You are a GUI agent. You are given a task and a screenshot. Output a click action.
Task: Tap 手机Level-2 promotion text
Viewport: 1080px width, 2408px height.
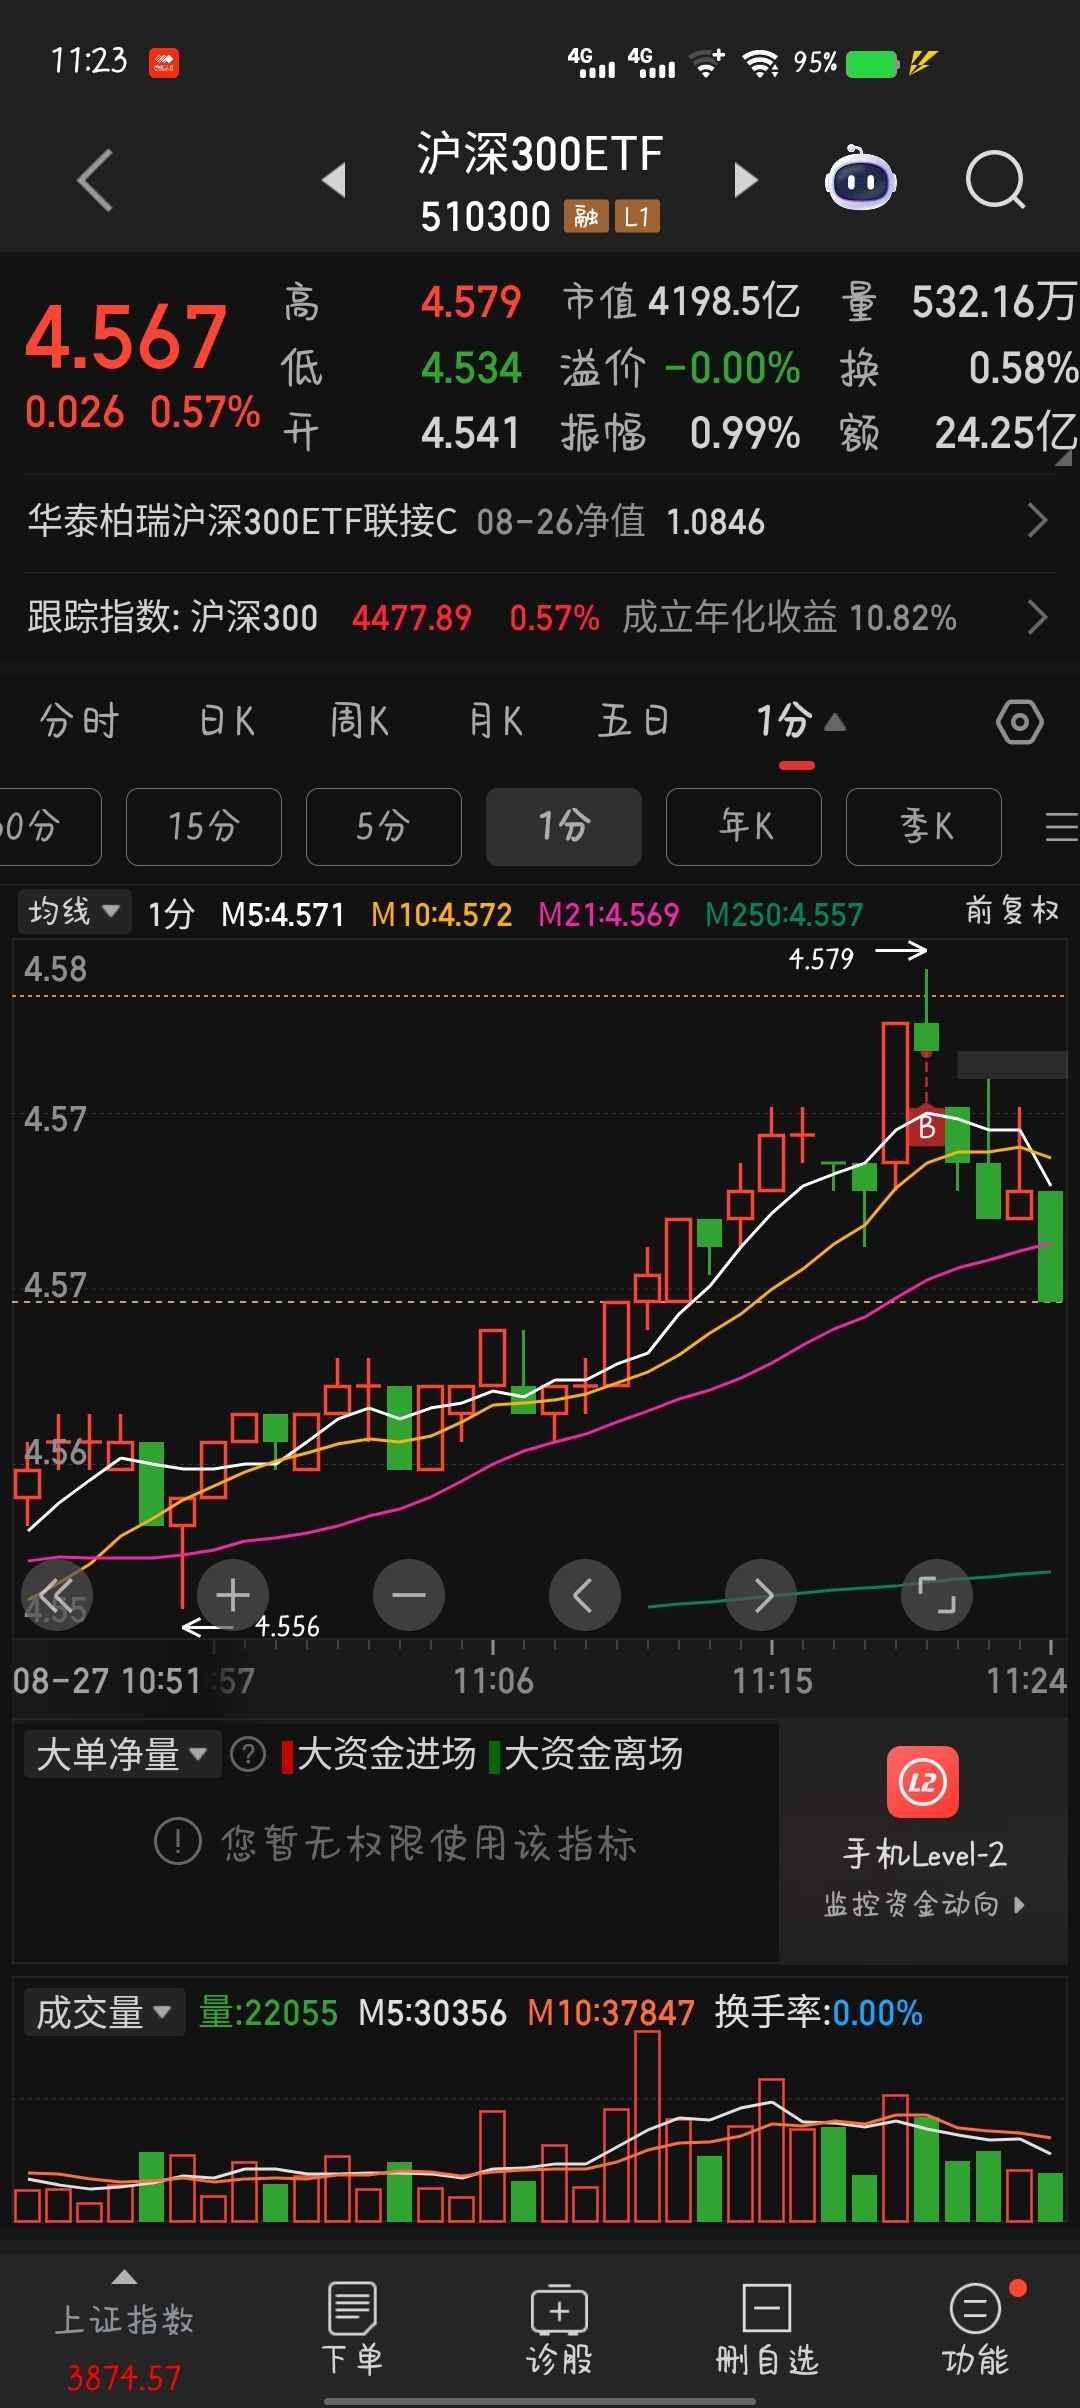tap(924, 1854)
